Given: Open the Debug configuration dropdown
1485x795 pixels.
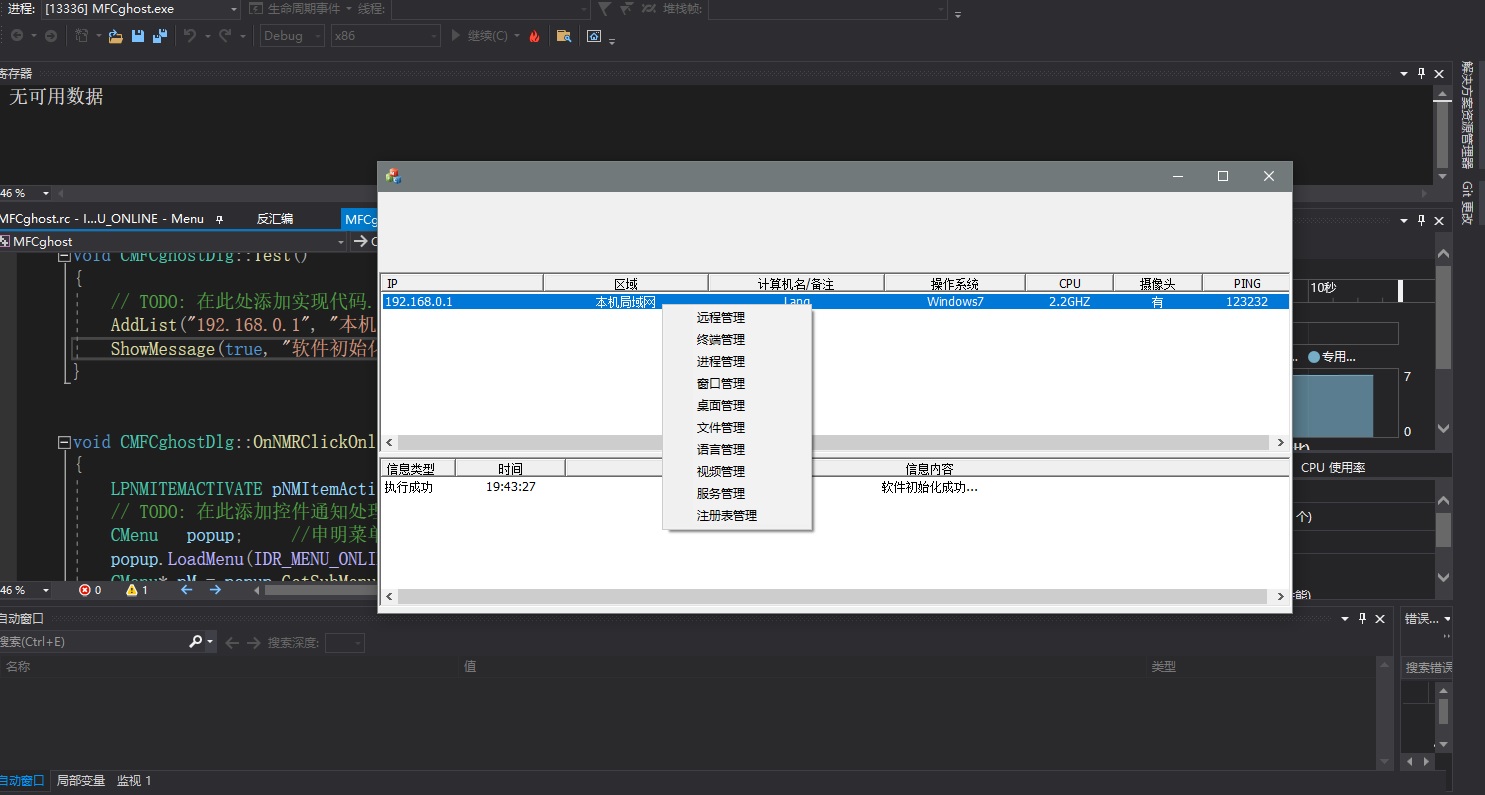Looking at the screenshot, I should point(318,36).
